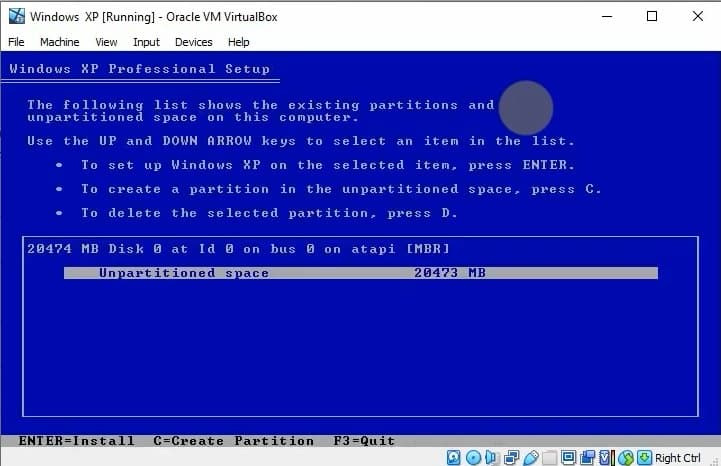Click the mouse integration status icon
This screenshot has width=721, height=466.
click(x=625, y=458)
